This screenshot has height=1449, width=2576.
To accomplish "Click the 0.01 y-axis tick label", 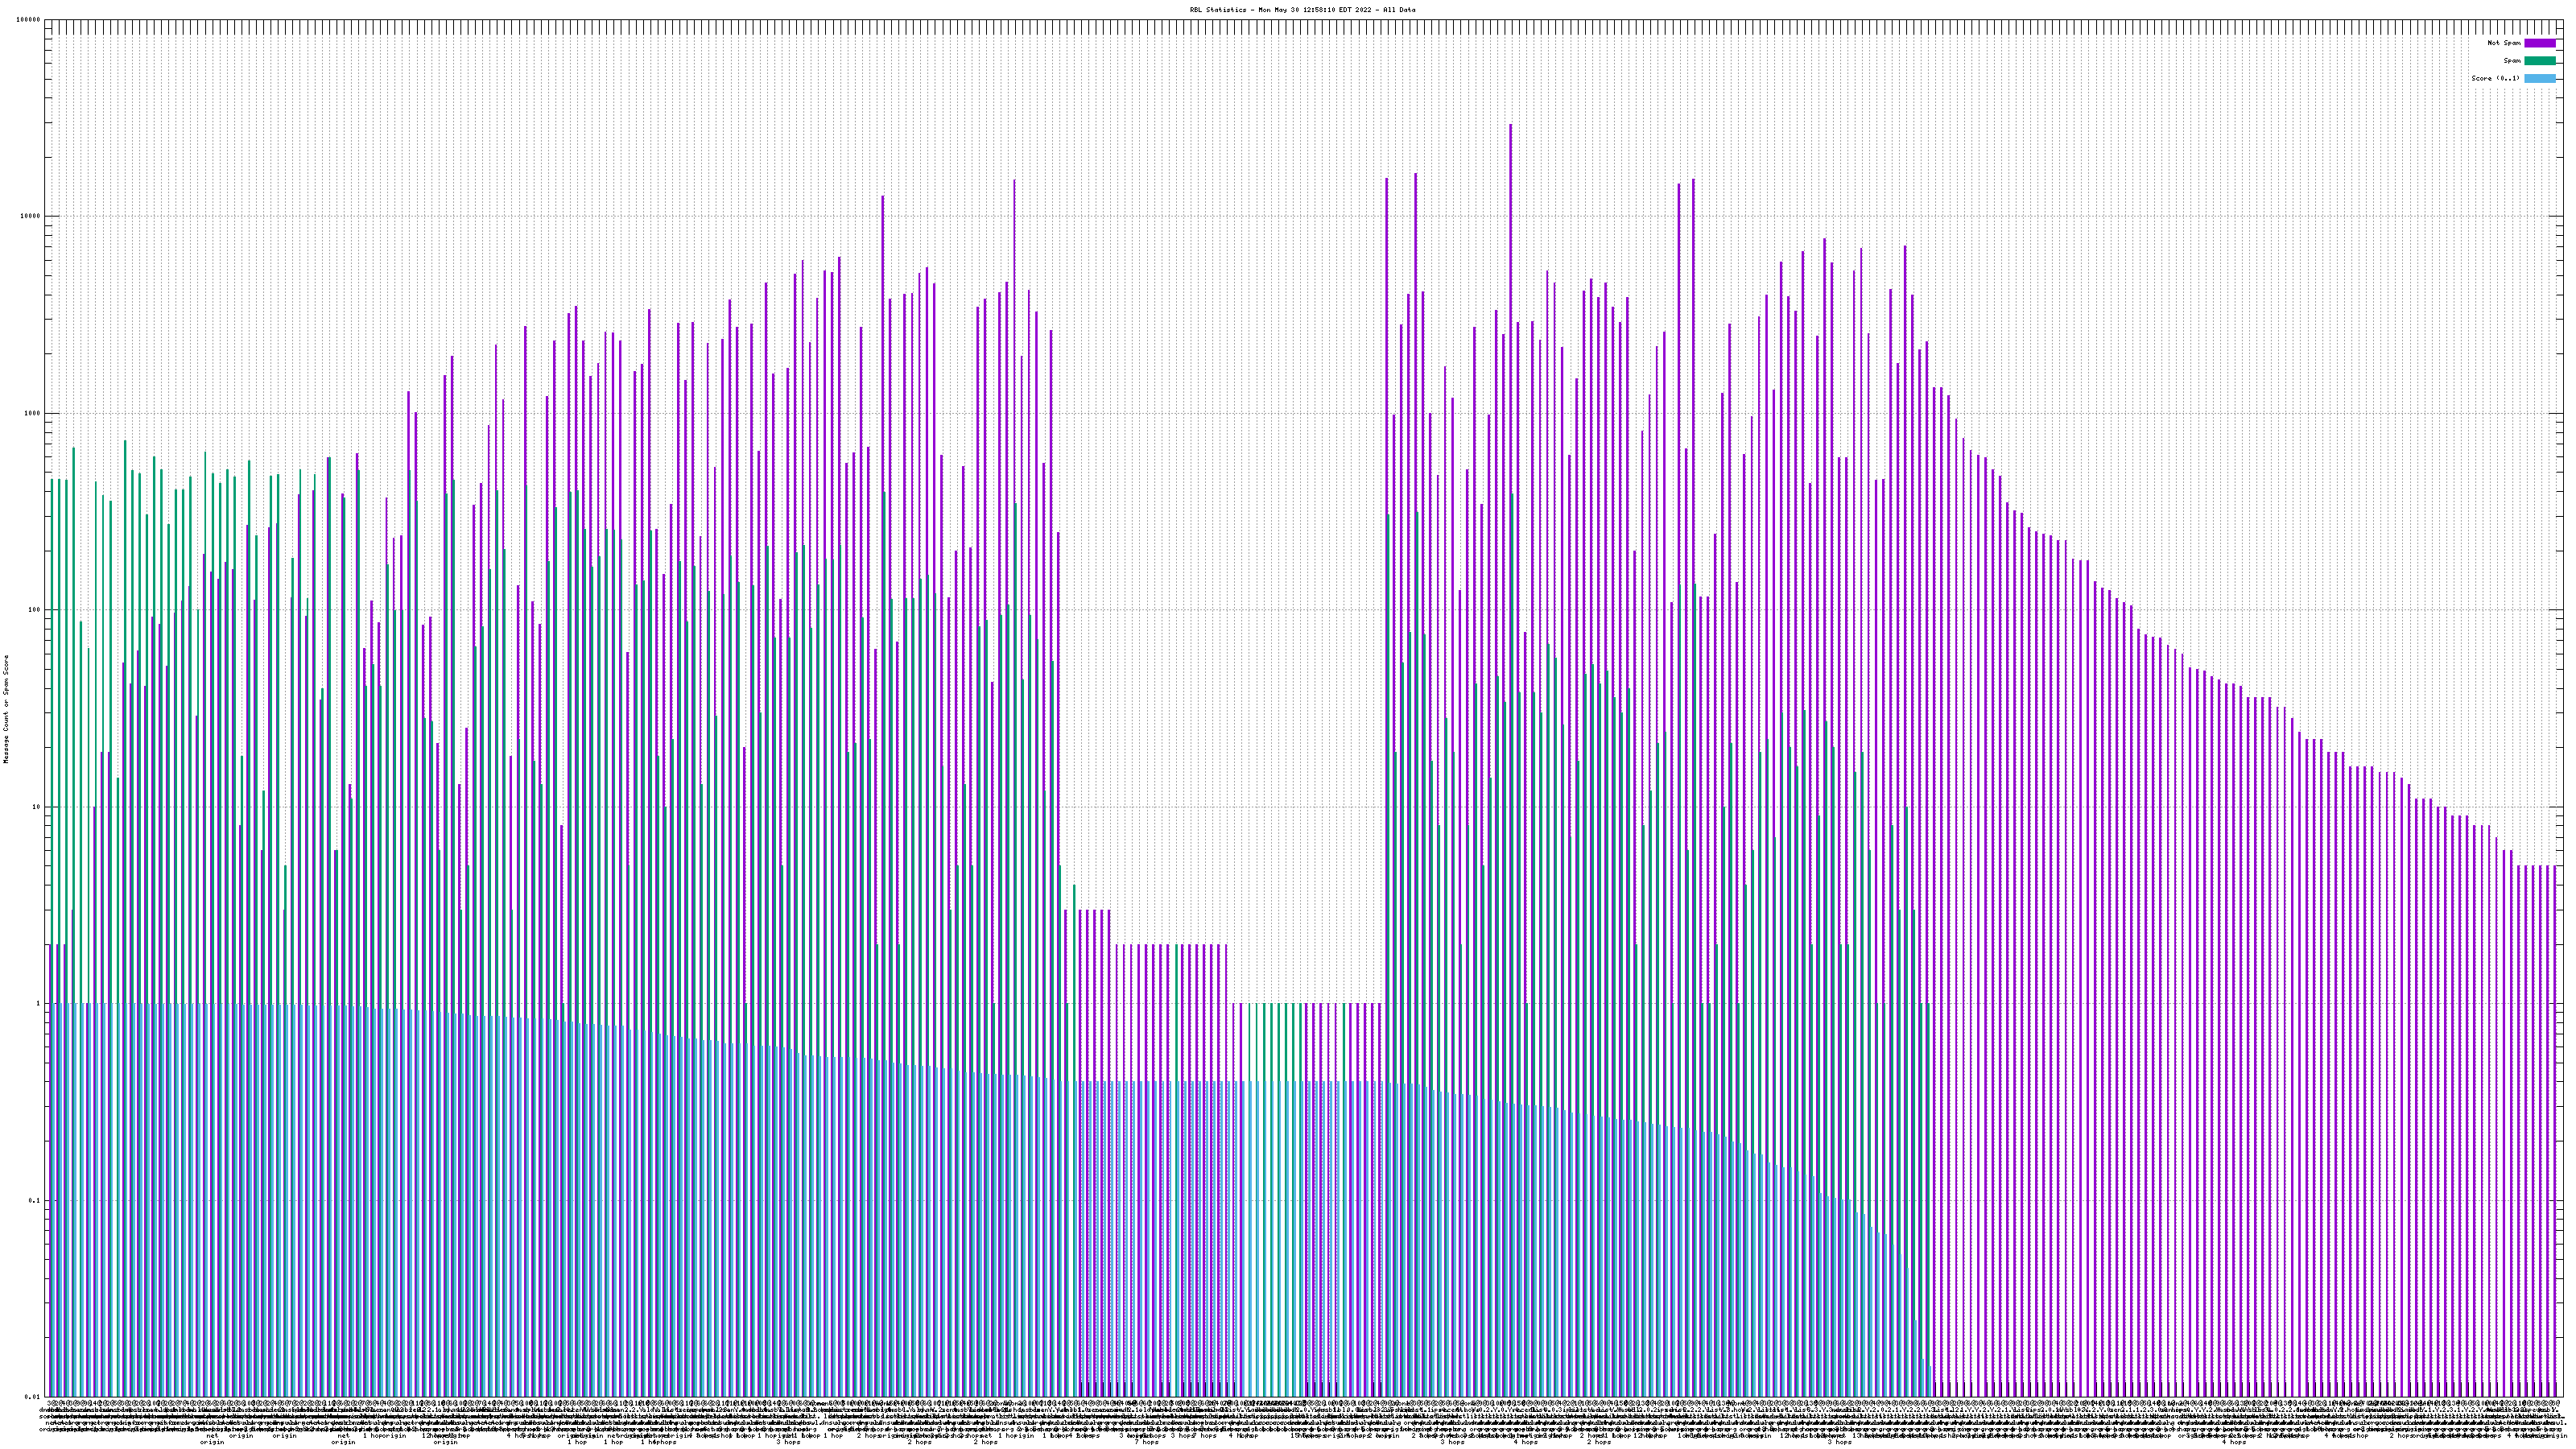I will pos(34,1397).
